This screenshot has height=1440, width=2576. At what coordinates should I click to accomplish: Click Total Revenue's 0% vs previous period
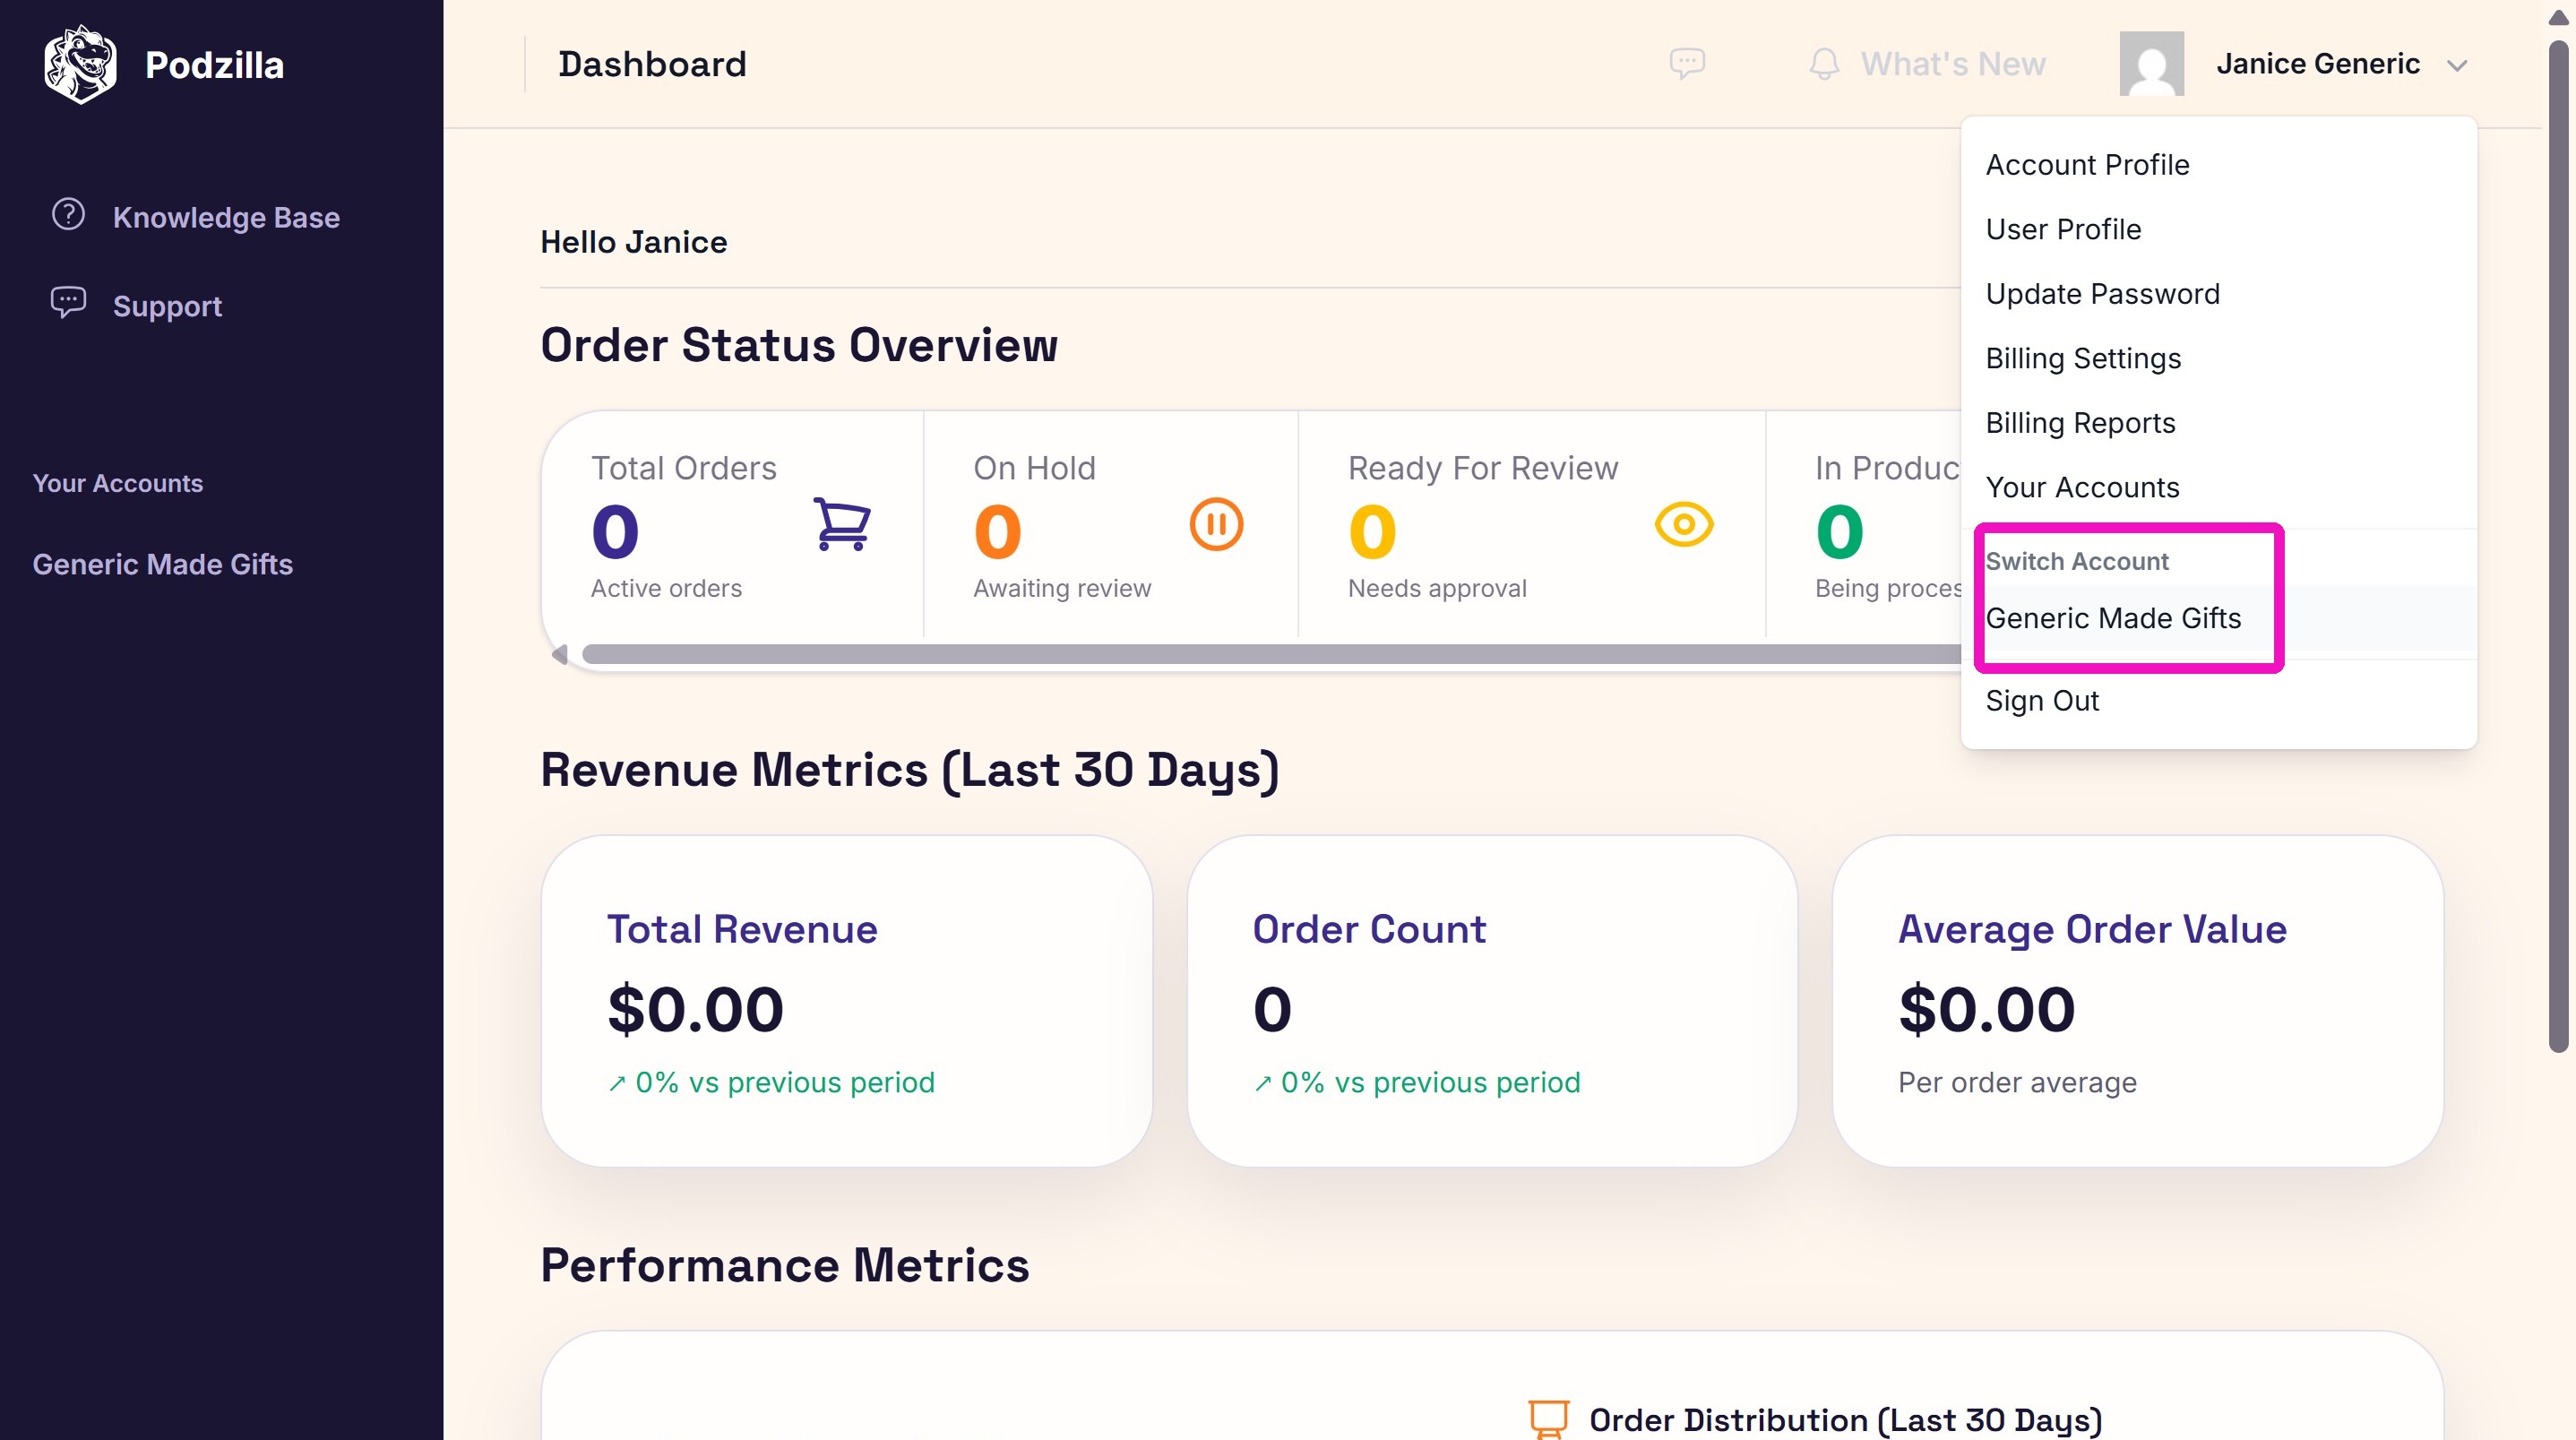pos(771,1083)
